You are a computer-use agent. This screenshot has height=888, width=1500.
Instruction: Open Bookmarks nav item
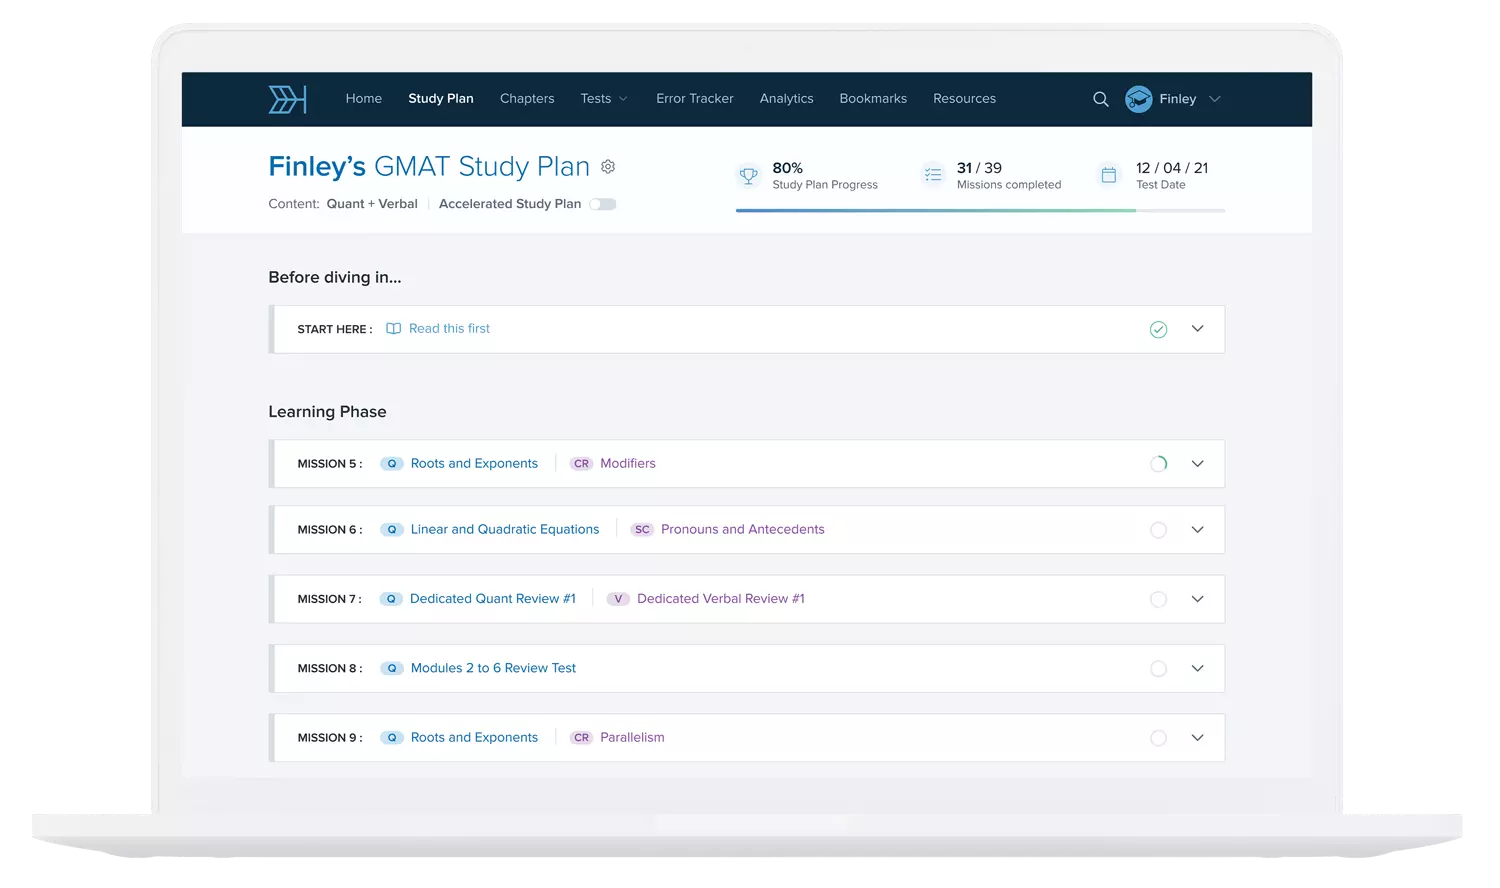click(873, 99)
